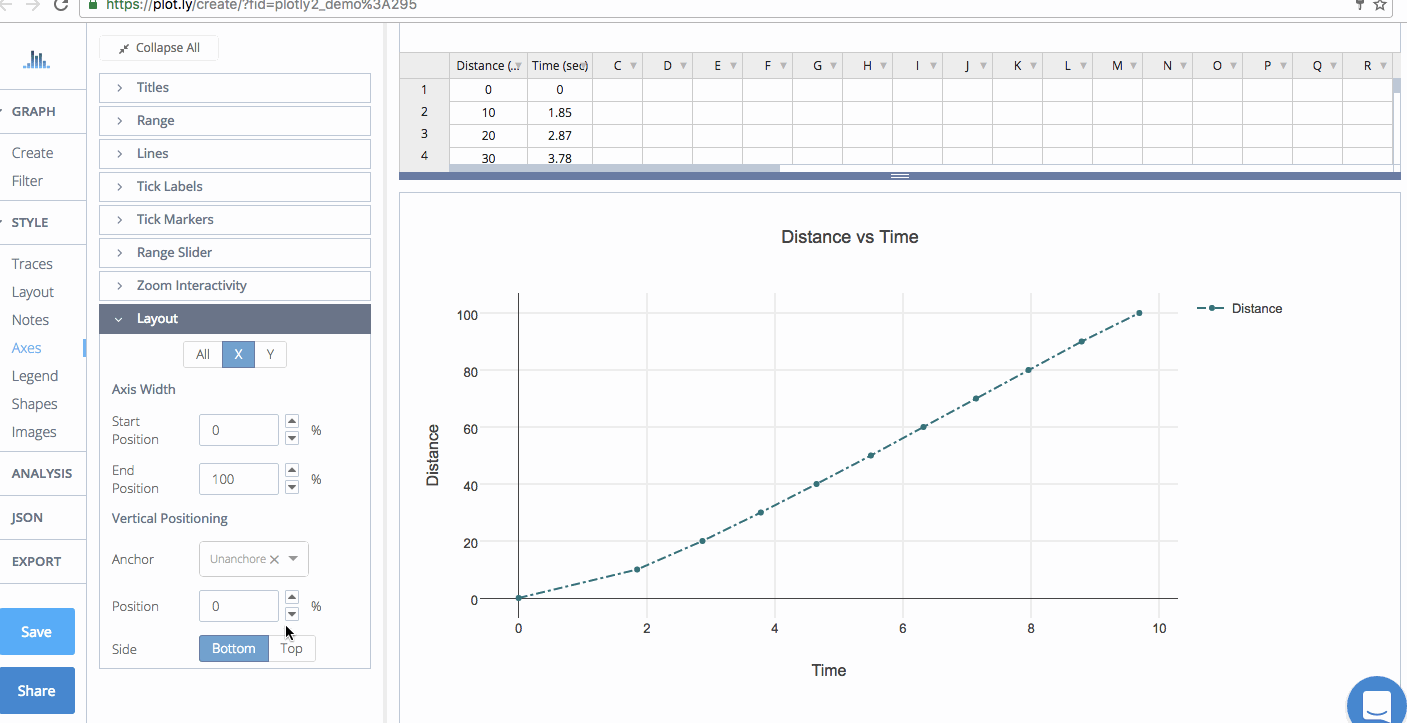The width and height of the screenshot is (1407, 723).
Task: Expand the Tick Labels section
Action: click(x=235, y=186)
